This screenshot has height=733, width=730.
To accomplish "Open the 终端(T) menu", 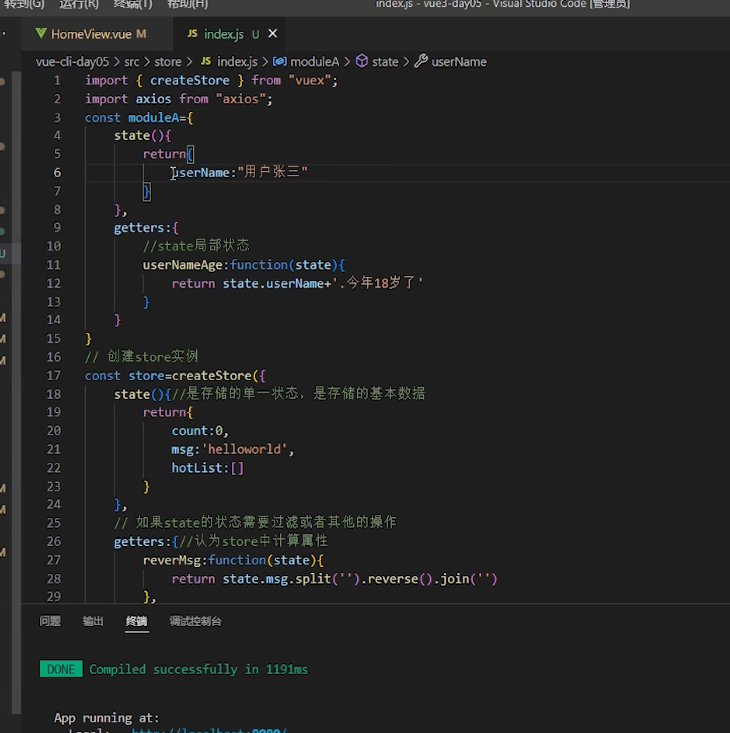I will point(133,4).
